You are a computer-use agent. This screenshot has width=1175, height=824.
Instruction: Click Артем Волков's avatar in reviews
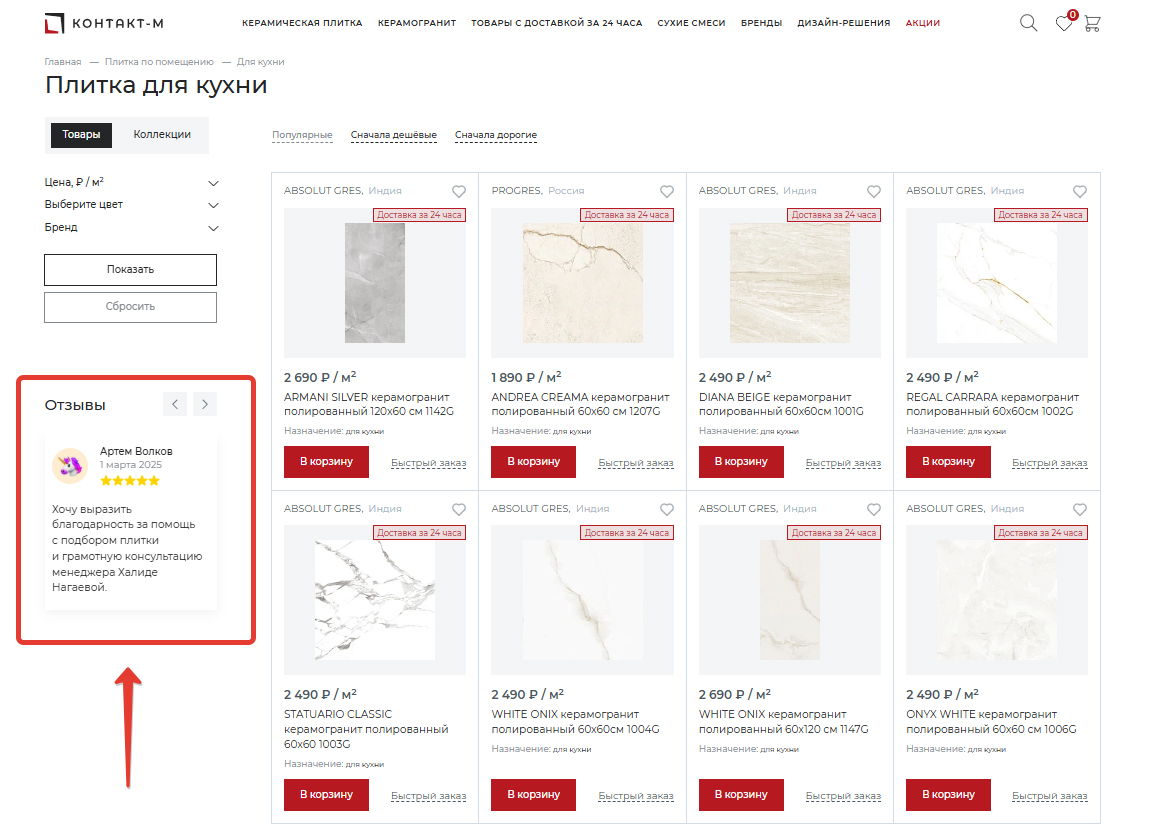[70, 466]
